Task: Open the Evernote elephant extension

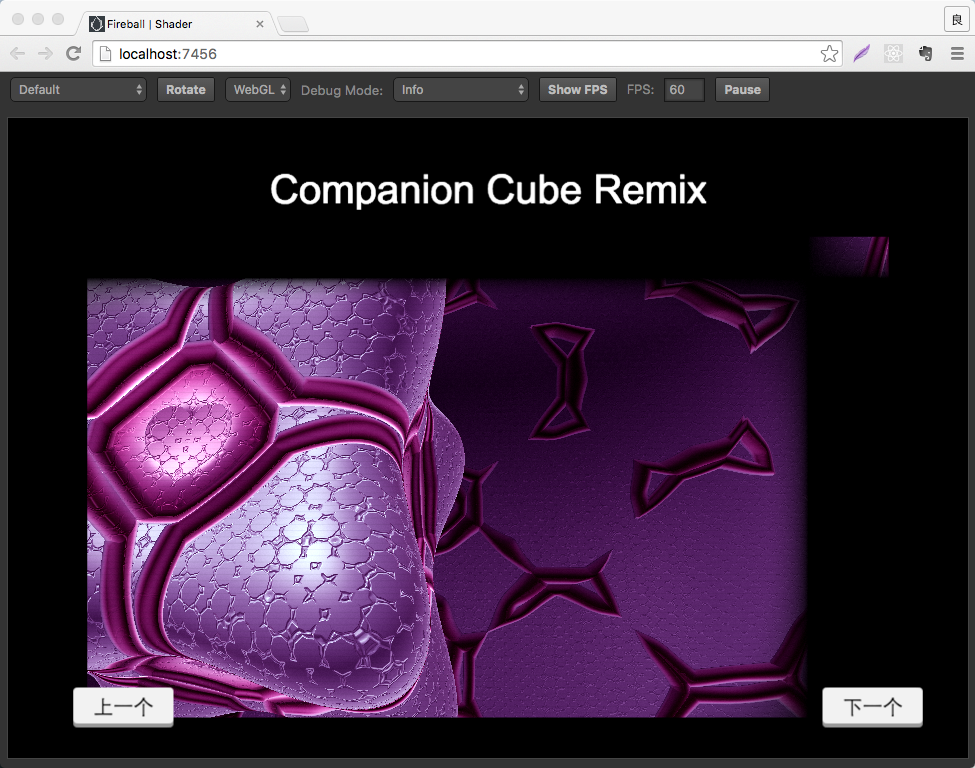Action: [x=925, y=54]
